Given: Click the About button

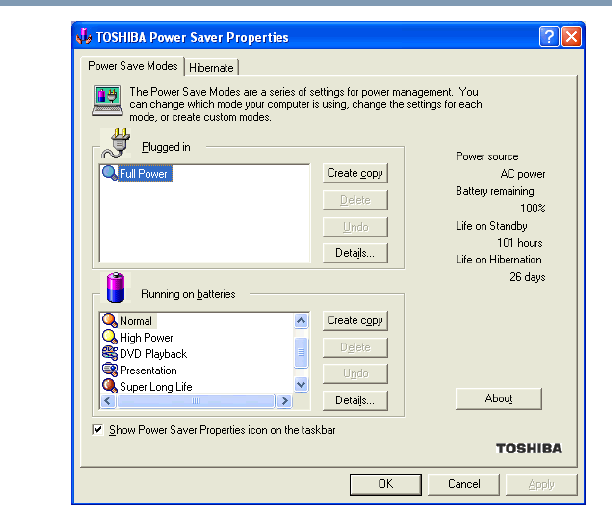Looking at the screenshot, I should pos(498,398).
